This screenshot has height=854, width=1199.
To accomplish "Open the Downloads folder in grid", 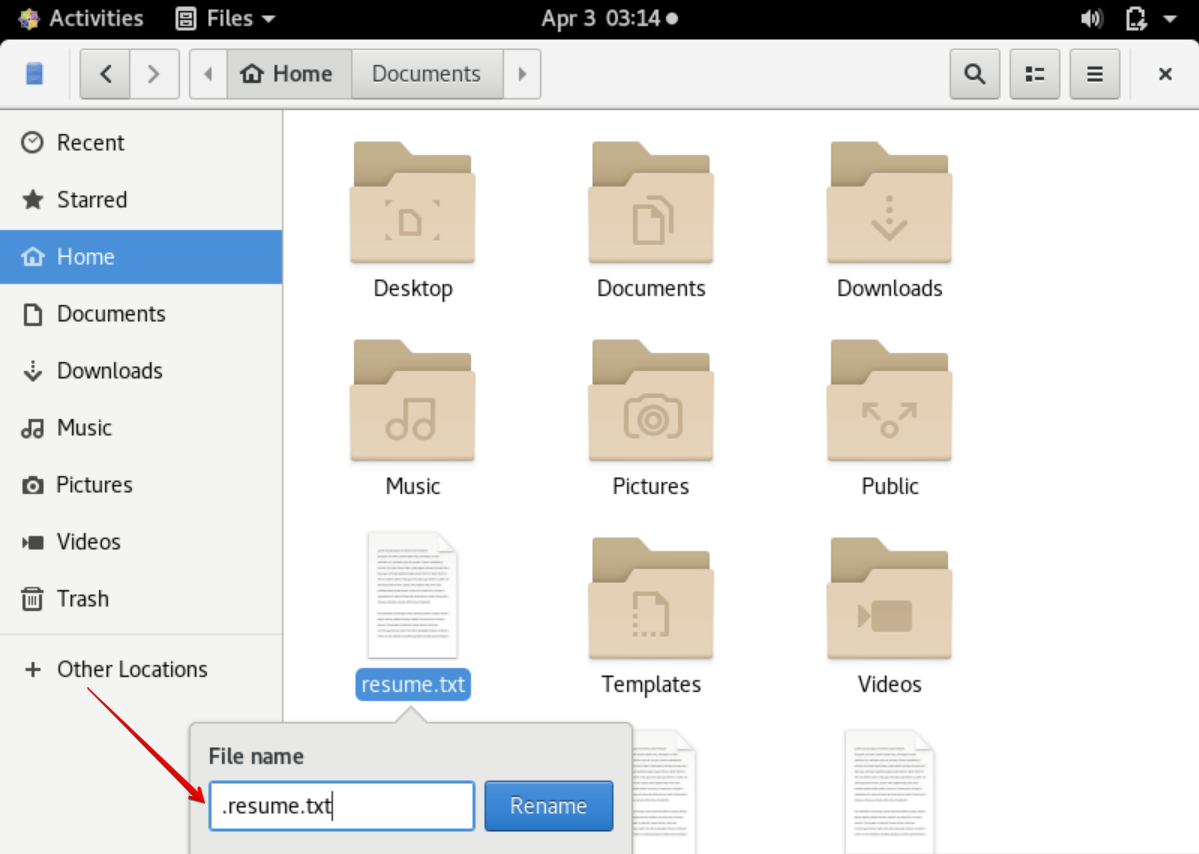I will click(889, 203).
